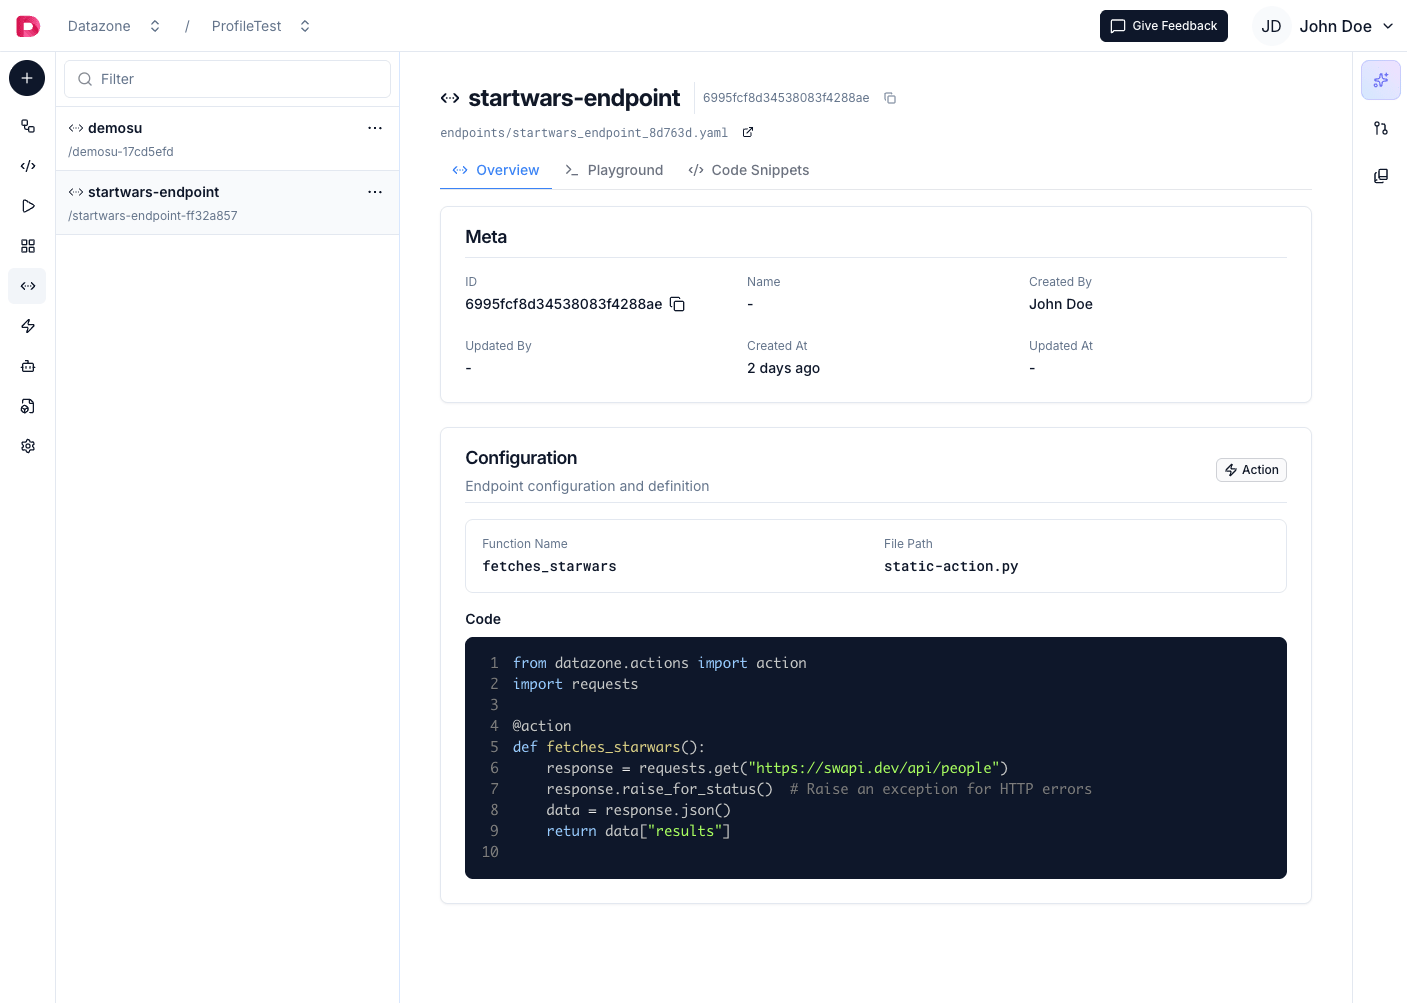Open the lightning actions icon in sidebar
This screenshot has width=1407, height=1003.
(28, 326)
